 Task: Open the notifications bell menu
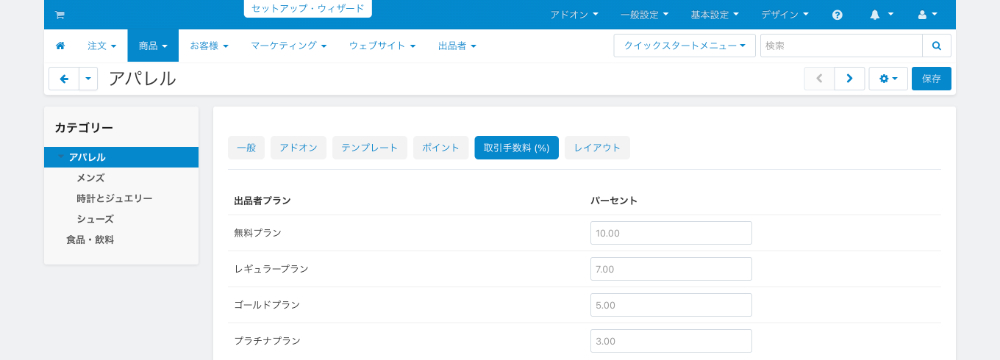881,14
